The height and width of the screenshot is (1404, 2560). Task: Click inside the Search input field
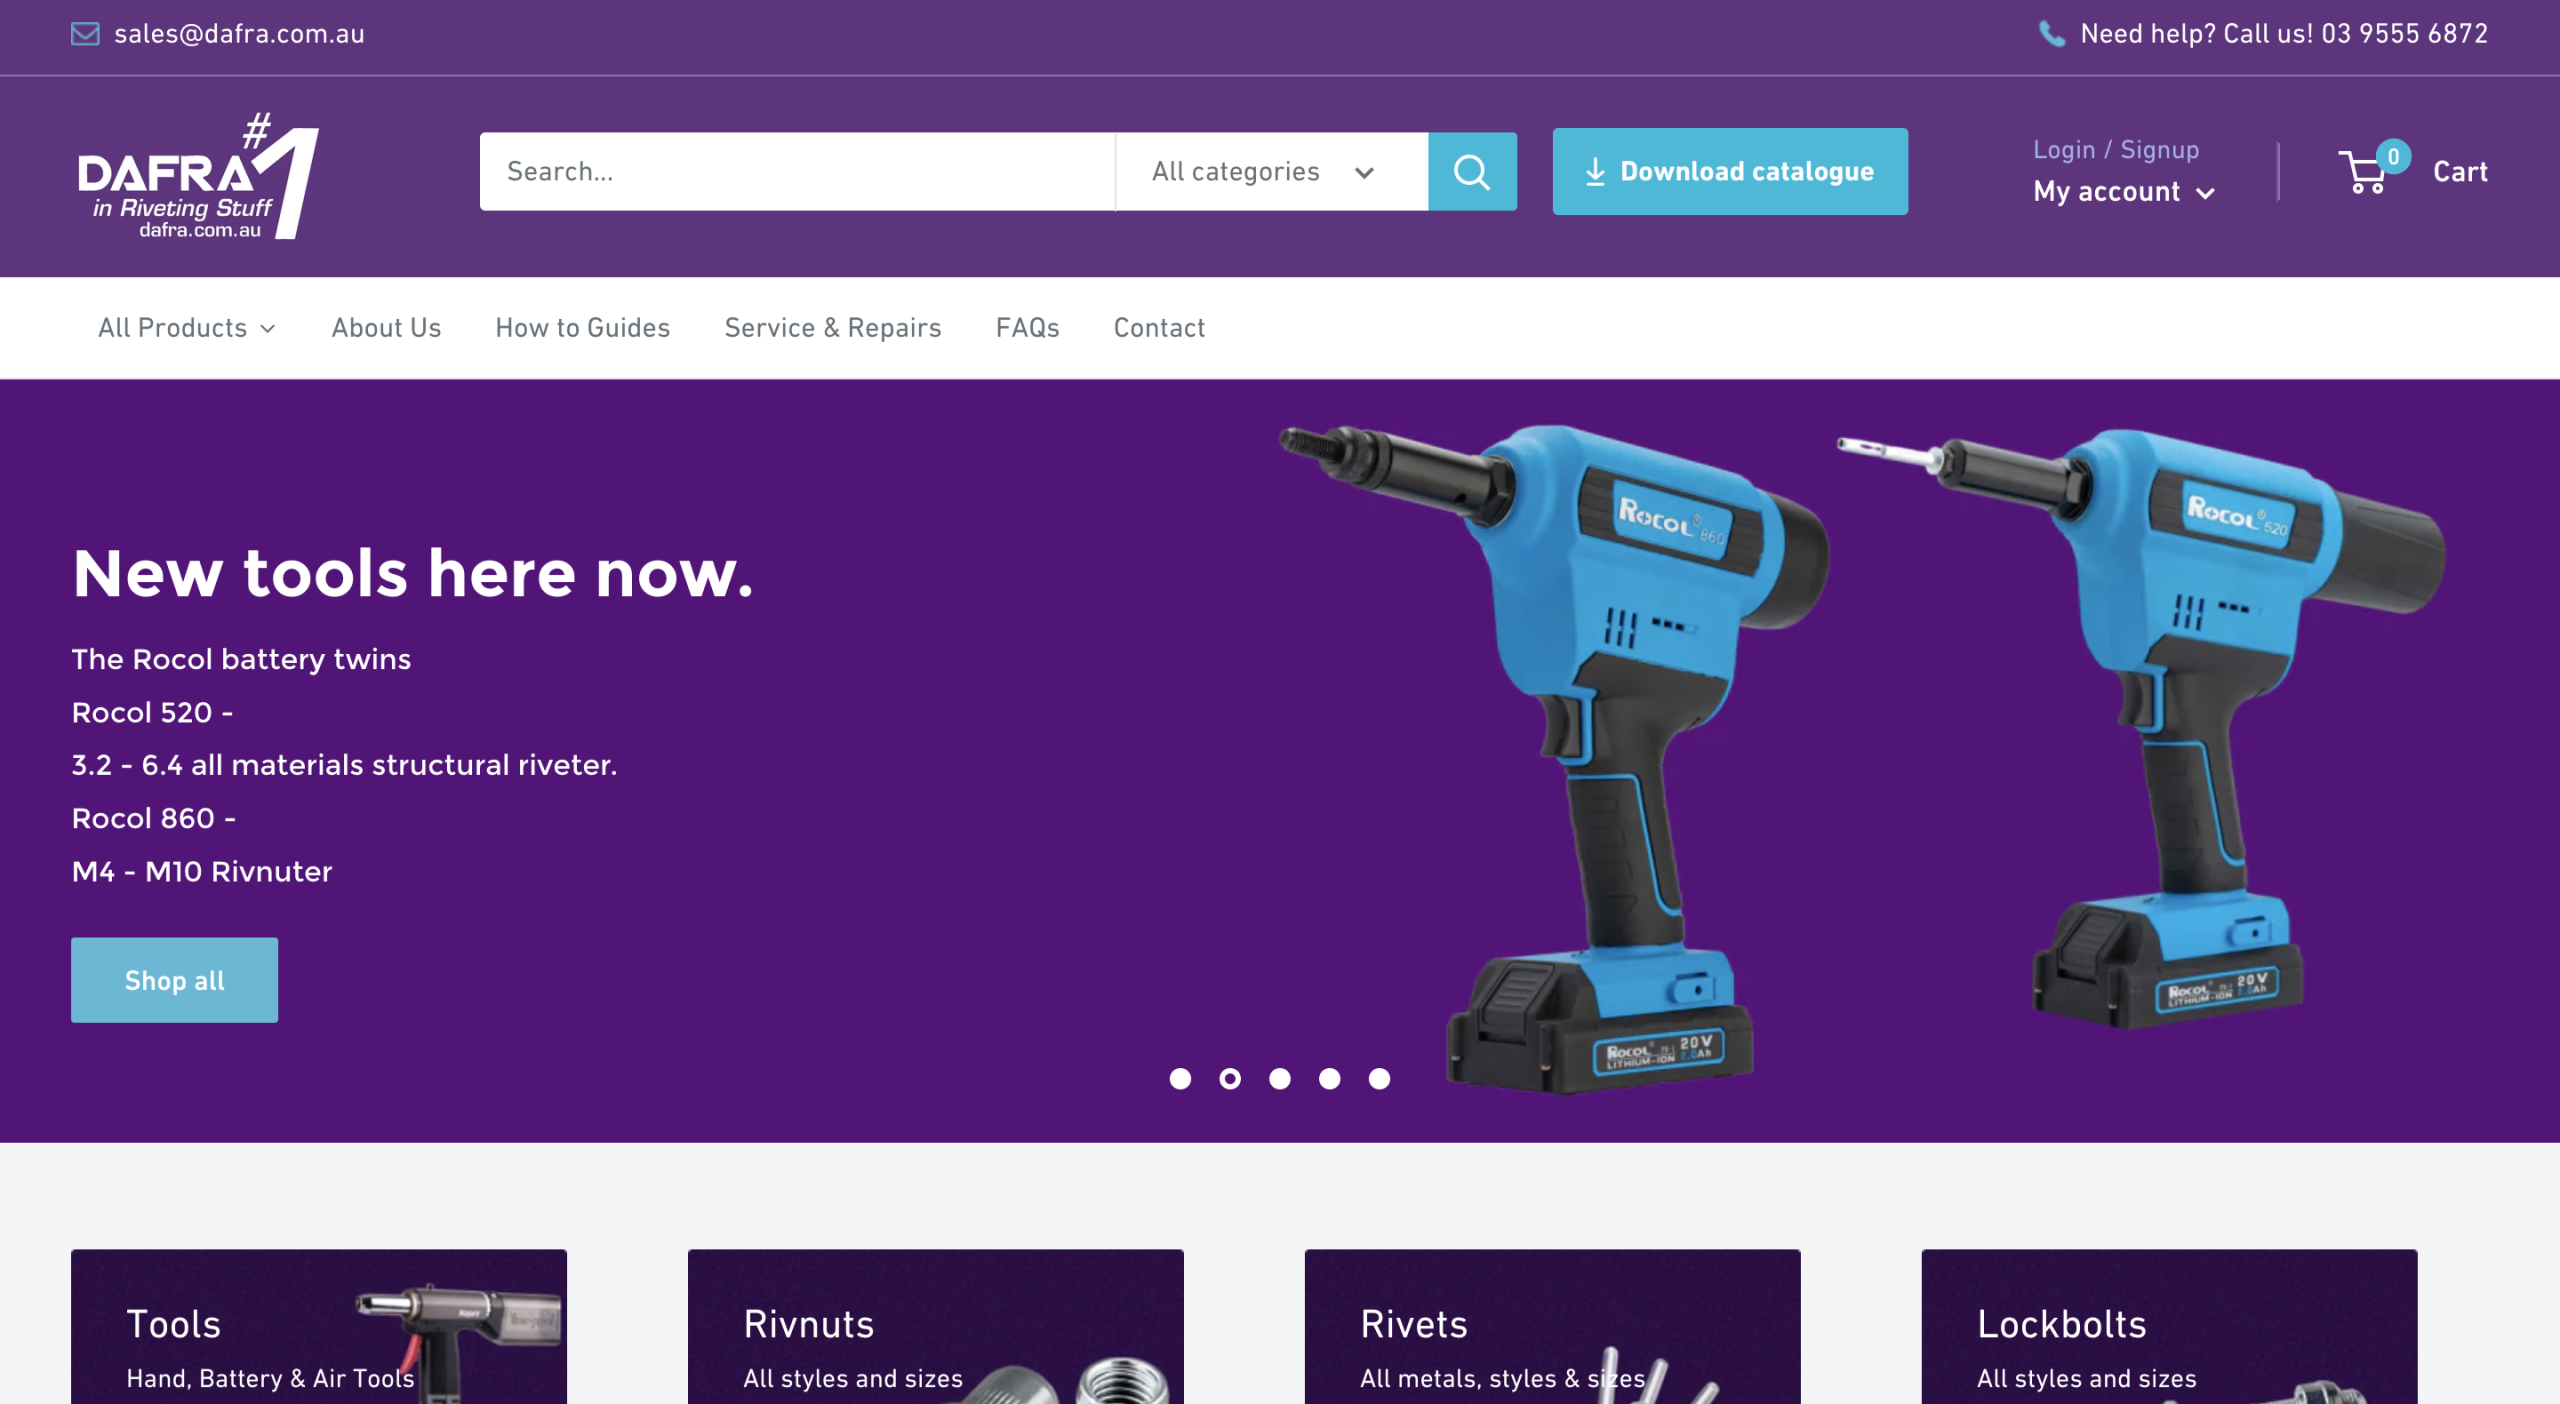click(x=797, y=171)
